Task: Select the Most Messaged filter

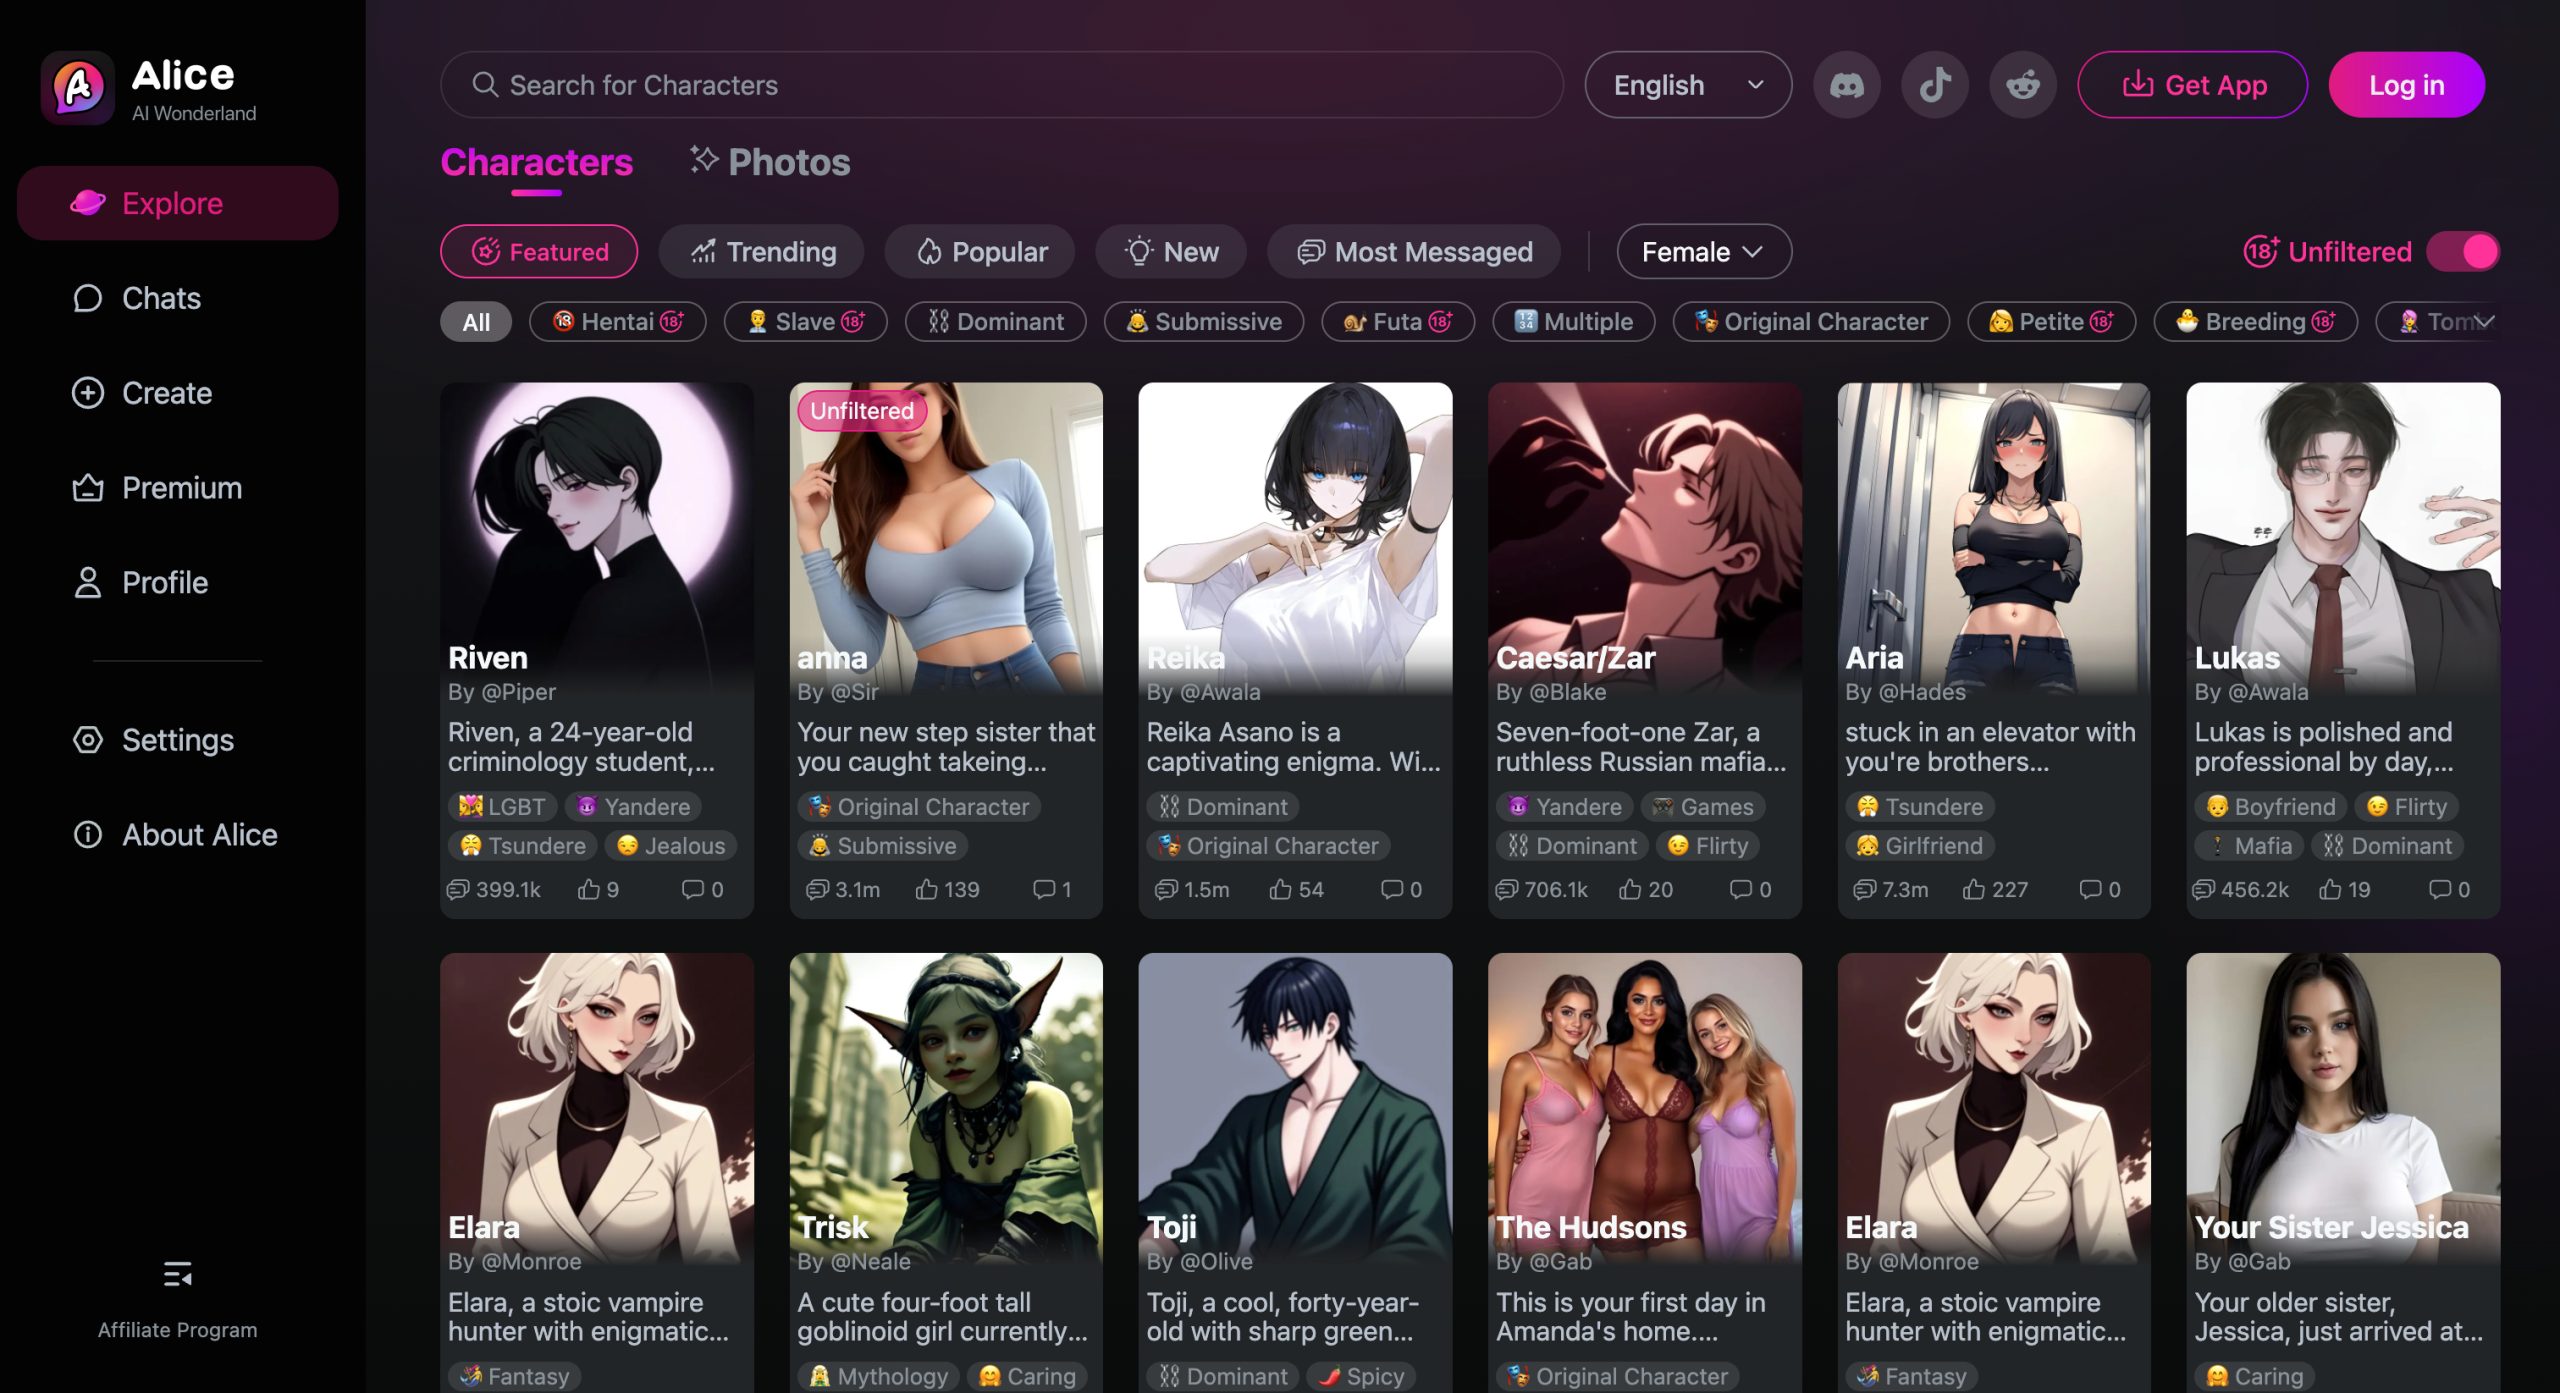Action: click(1414, 252)
